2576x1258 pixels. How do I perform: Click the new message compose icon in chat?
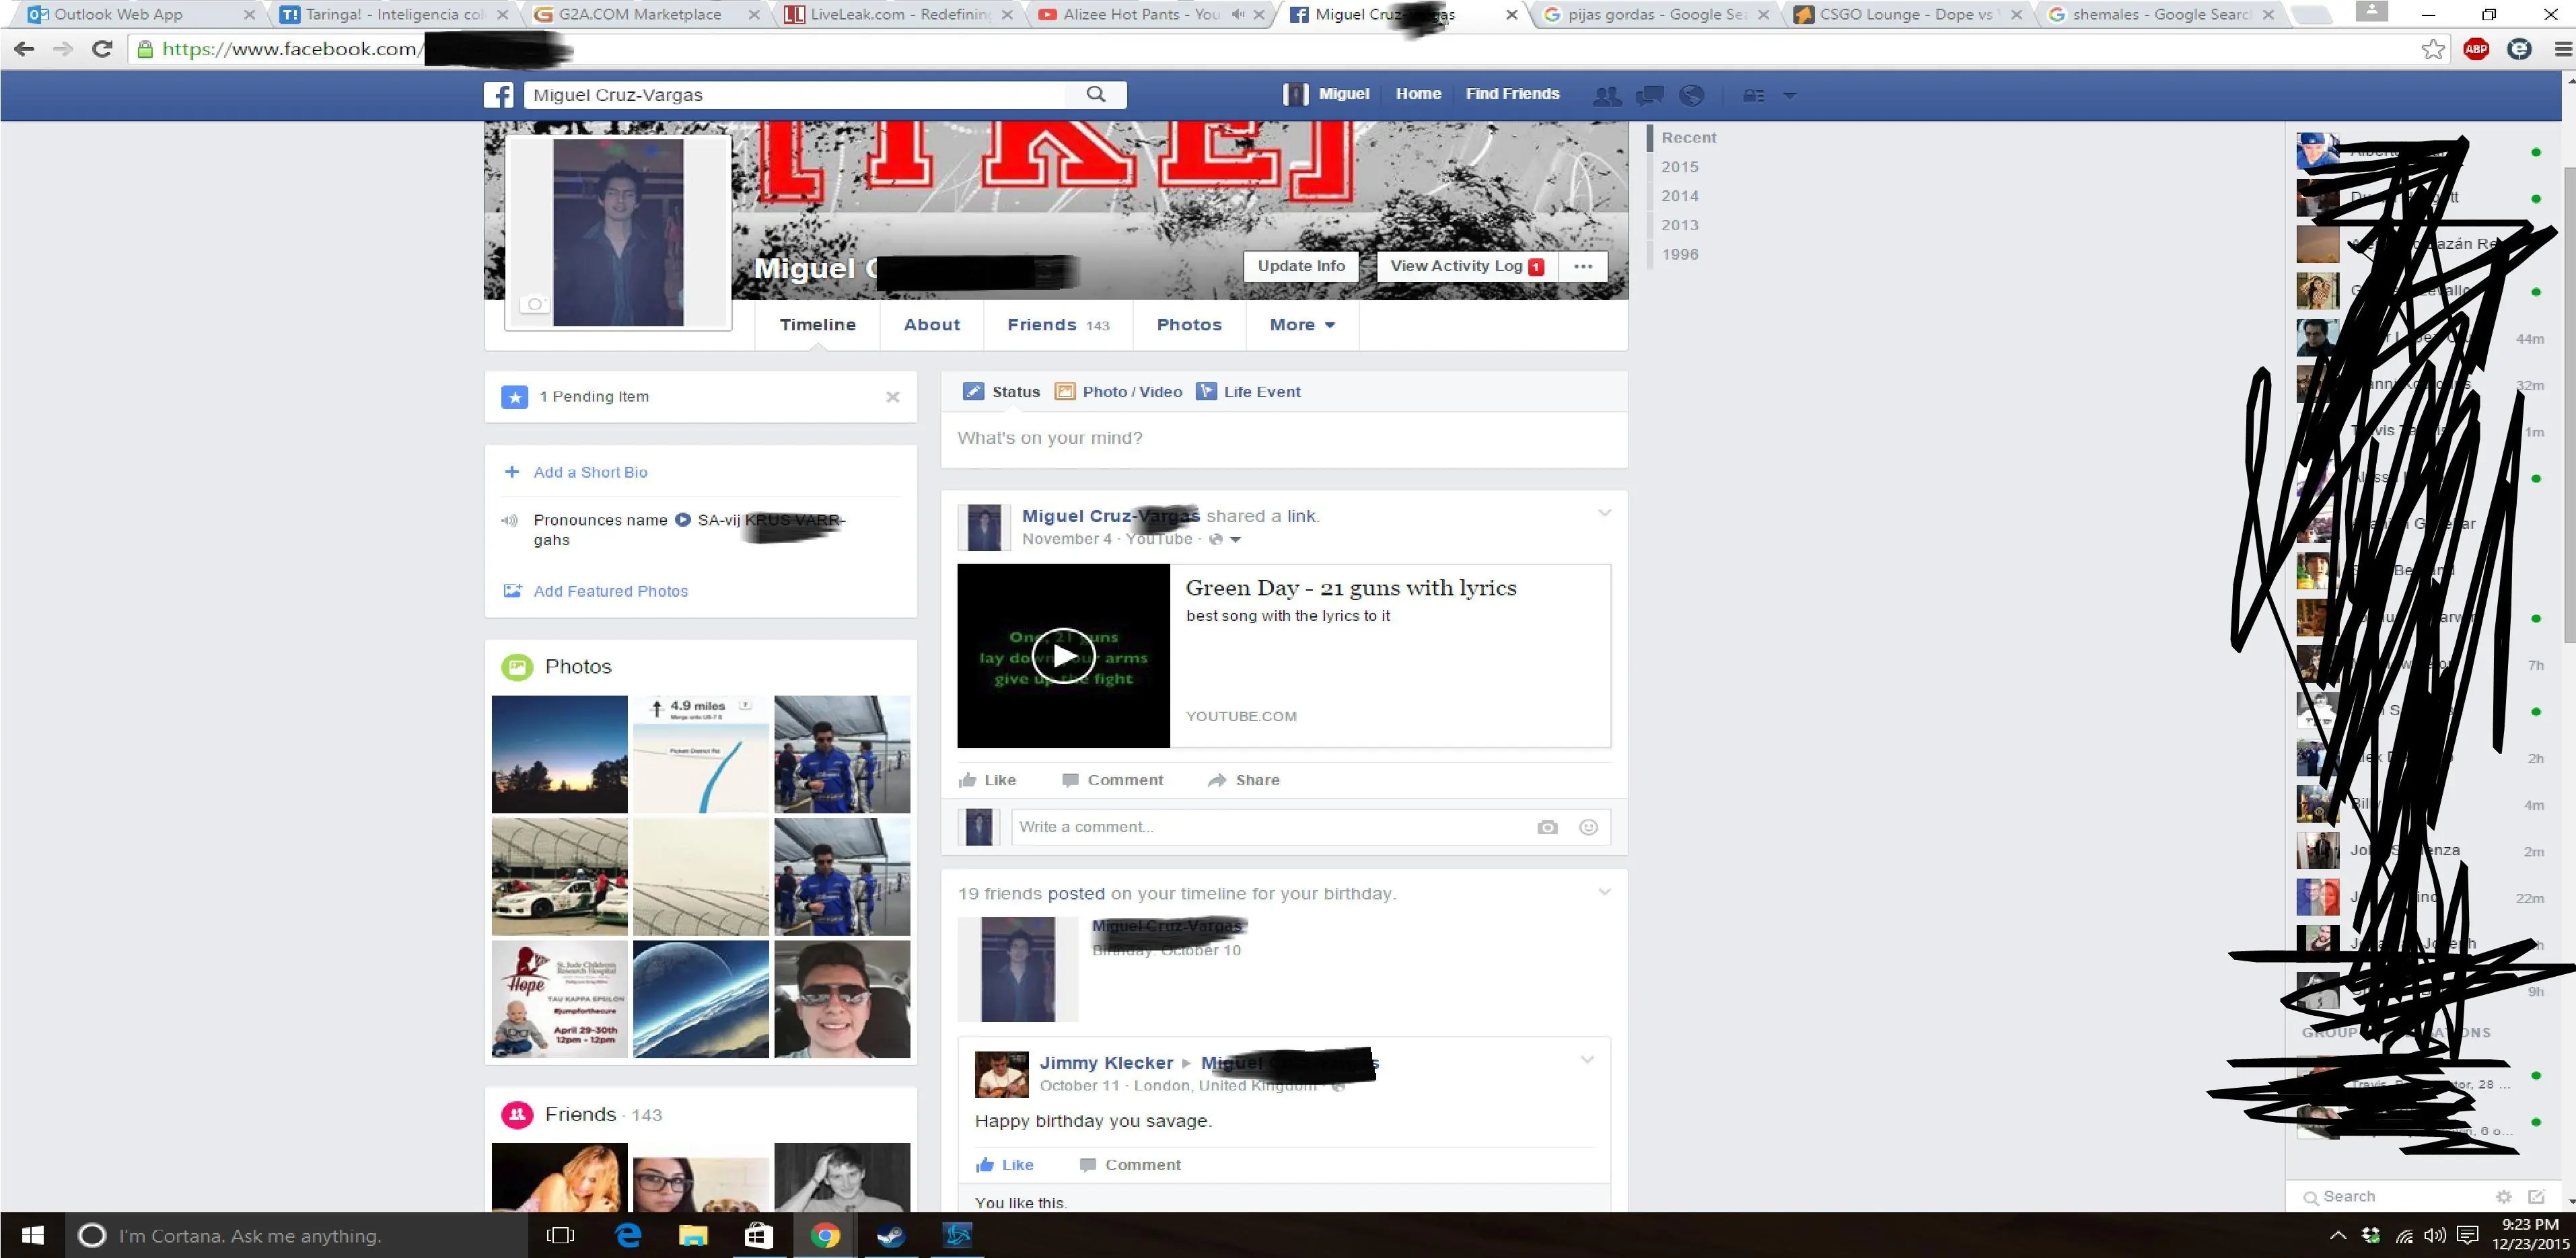point(2536,1196)
